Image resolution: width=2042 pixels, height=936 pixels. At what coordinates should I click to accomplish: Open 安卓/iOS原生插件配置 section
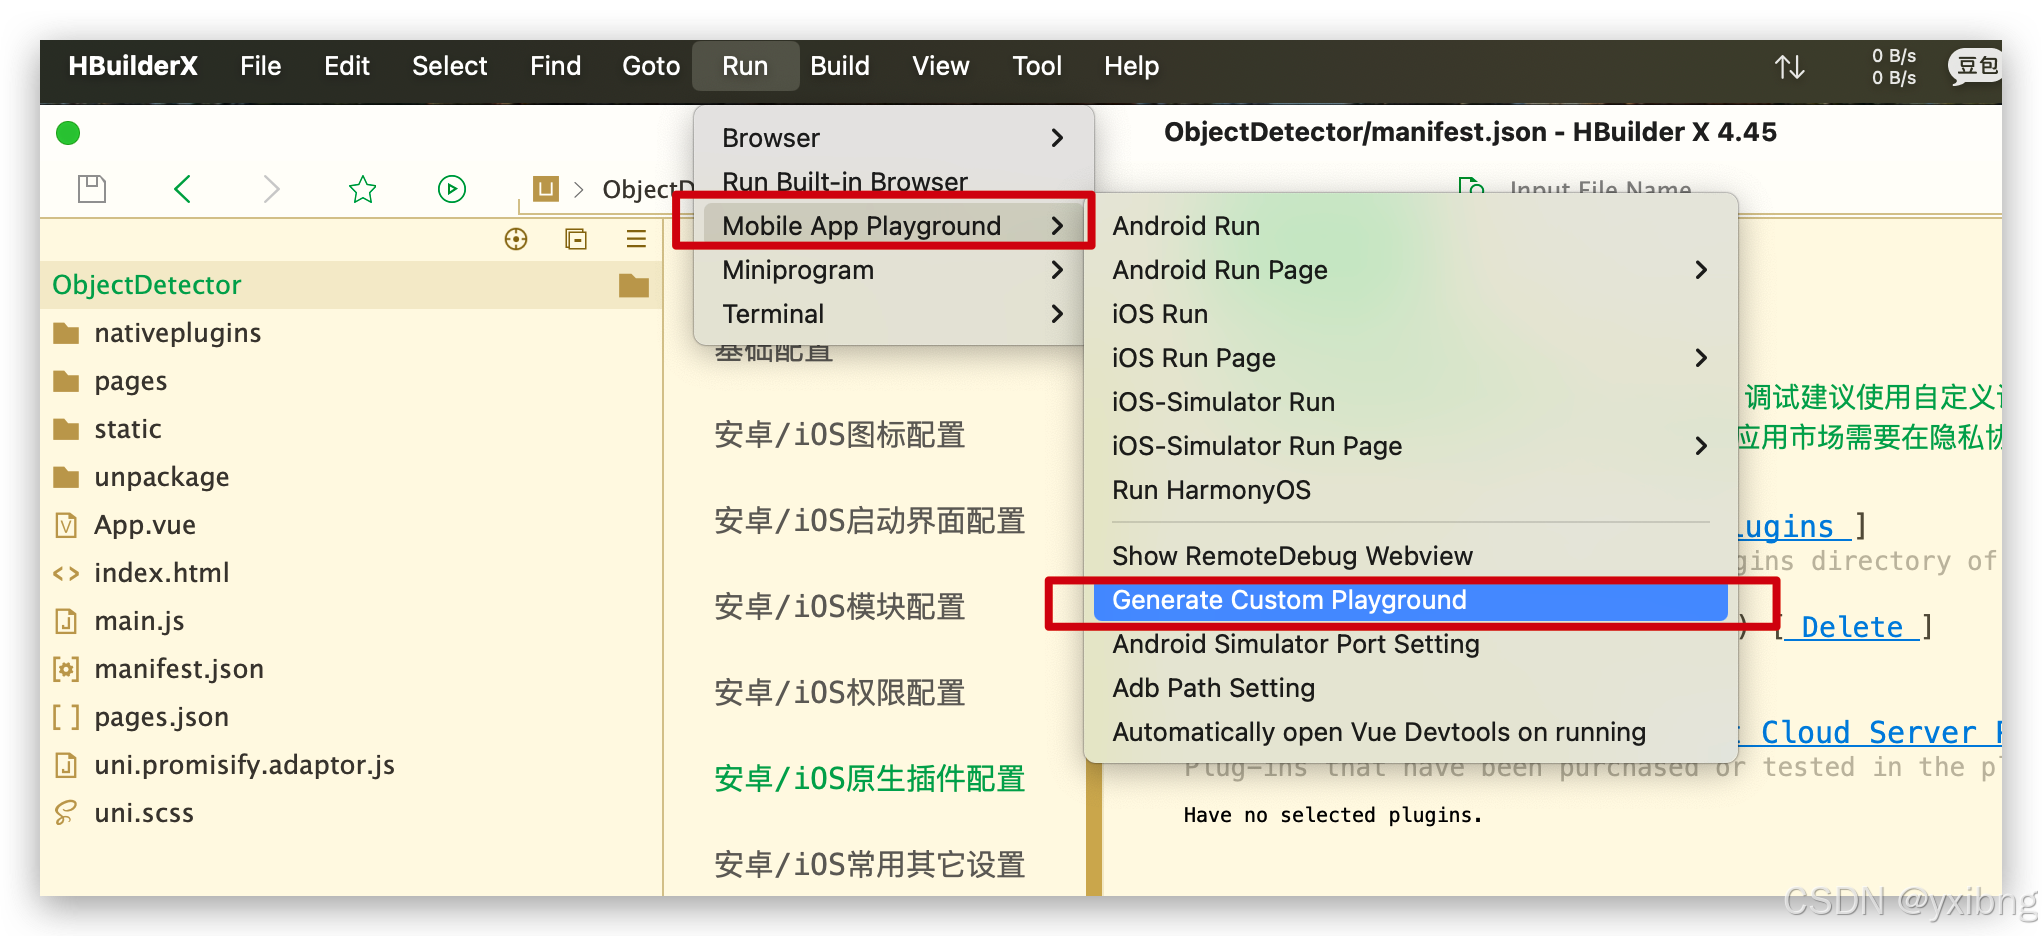point(870,779)
